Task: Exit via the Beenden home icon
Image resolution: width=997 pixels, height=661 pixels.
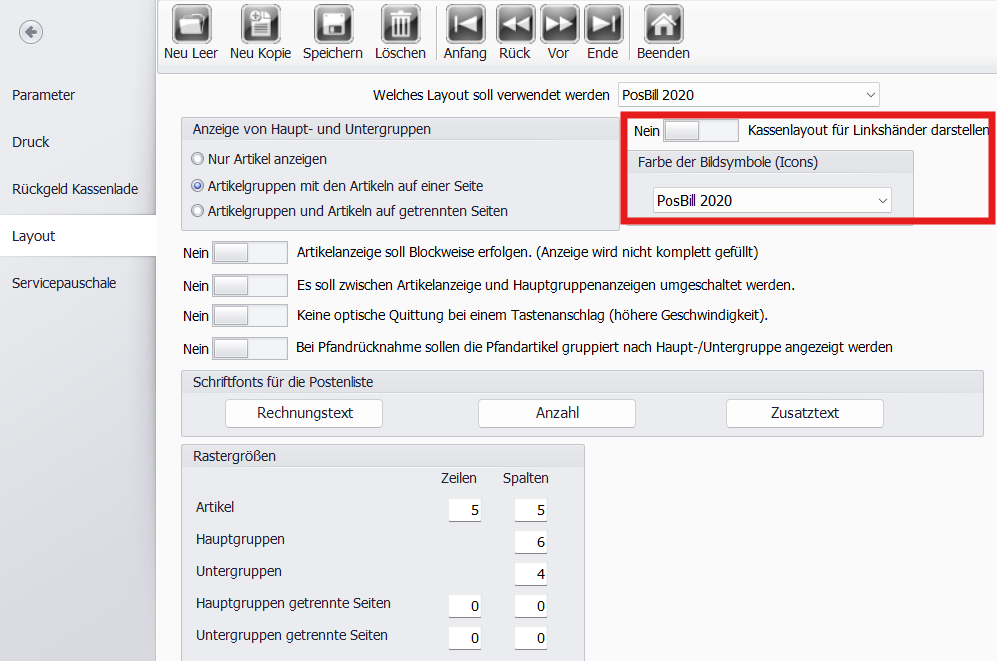Action: 663,24
